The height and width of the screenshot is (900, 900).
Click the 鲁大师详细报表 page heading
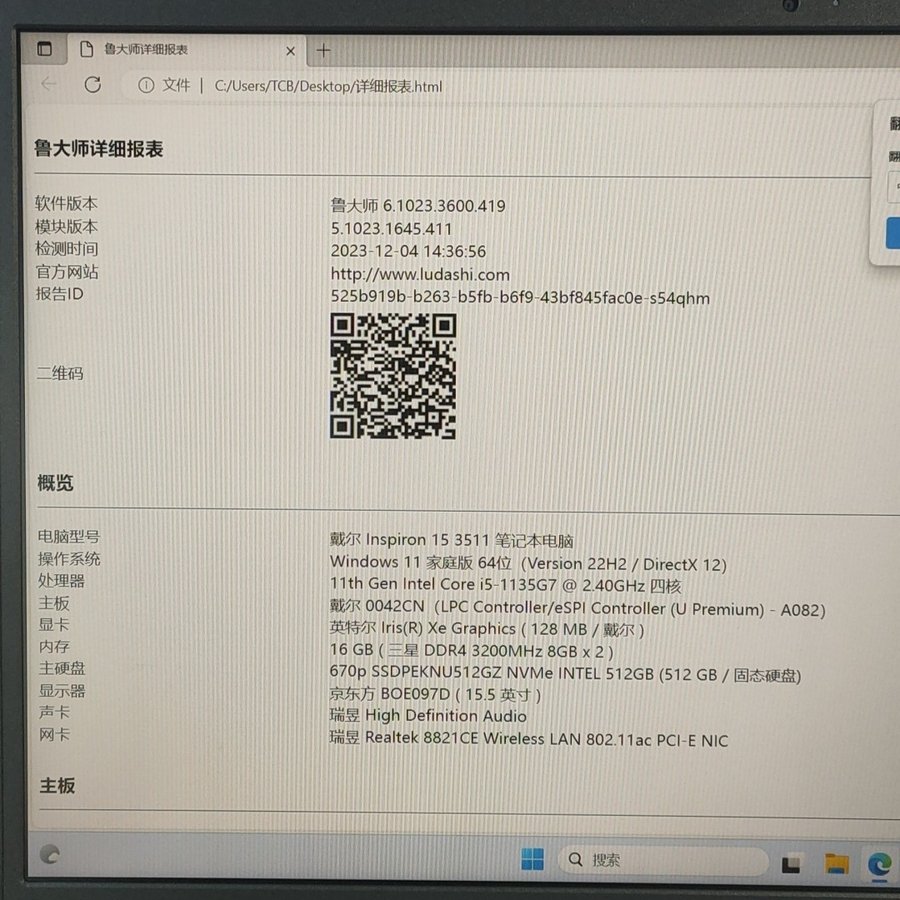(99, 149)
